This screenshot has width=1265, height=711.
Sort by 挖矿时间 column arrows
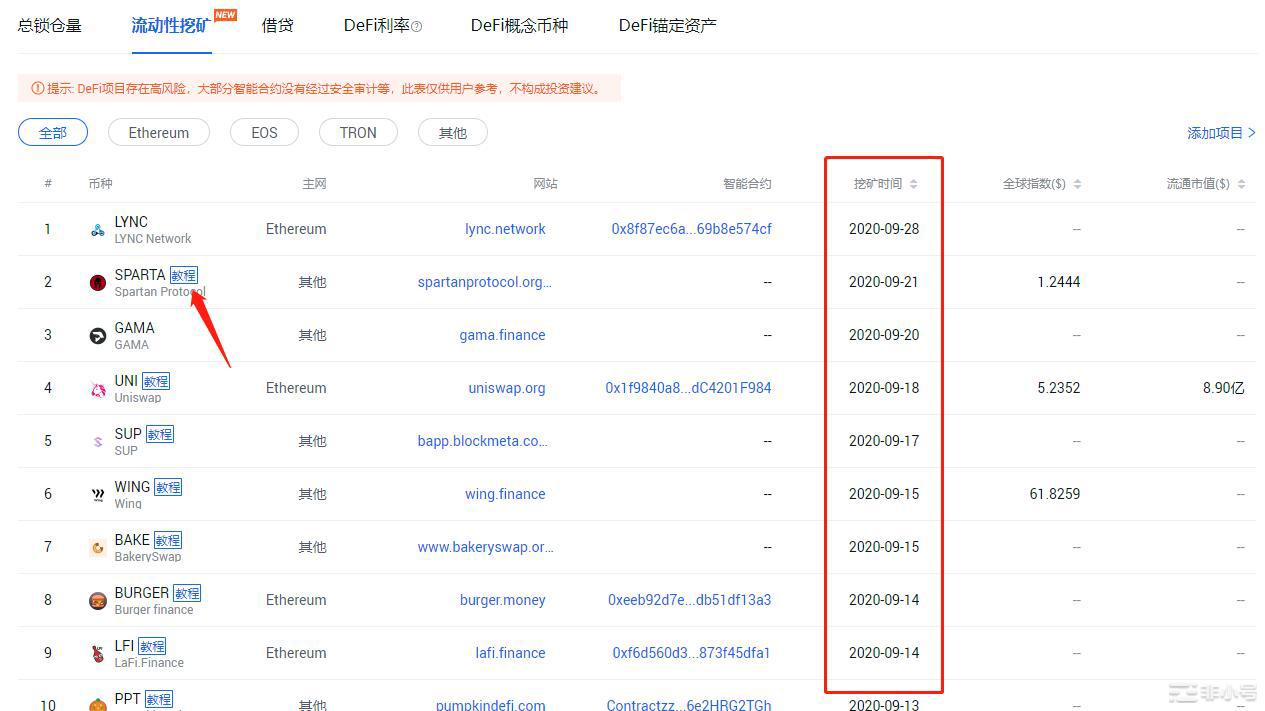913,184
